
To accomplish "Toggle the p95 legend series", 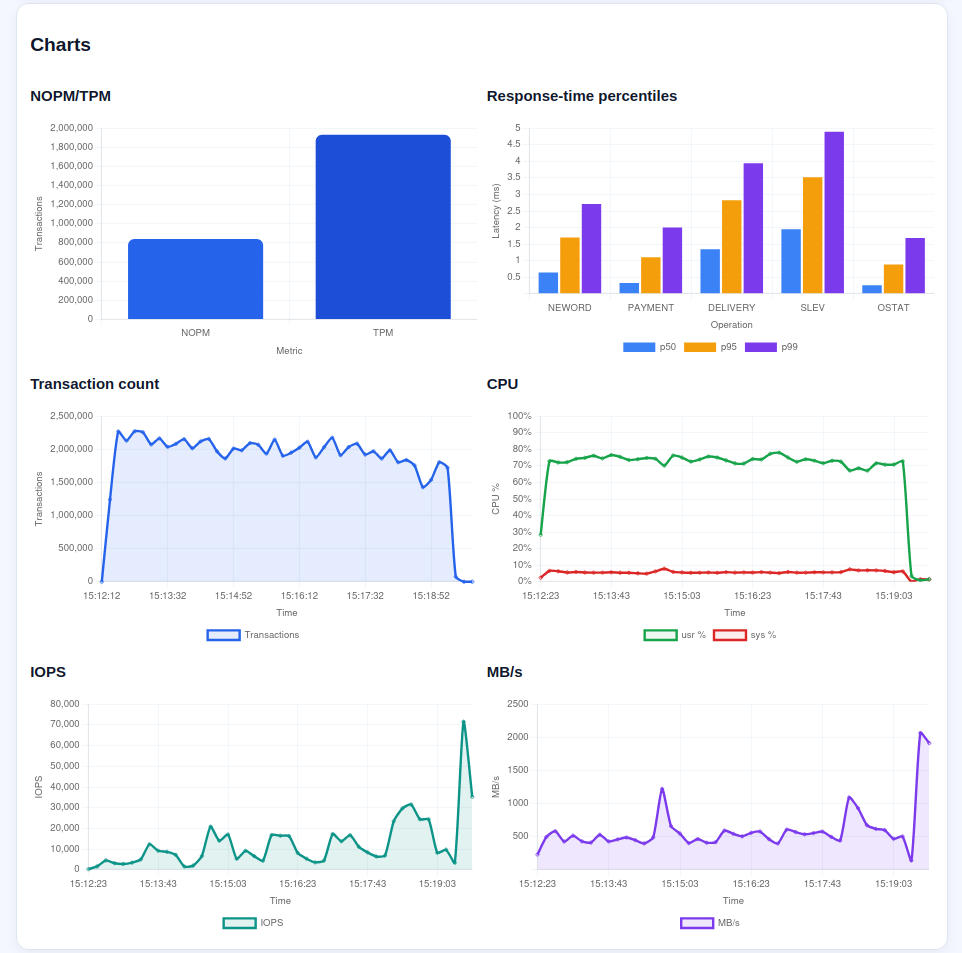I will click(x=710, y=347).
